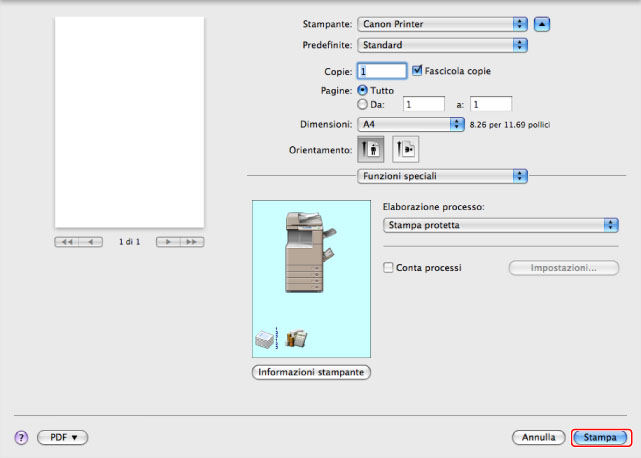
Task: Choose Tutto pages radio button
Action: 363,90
